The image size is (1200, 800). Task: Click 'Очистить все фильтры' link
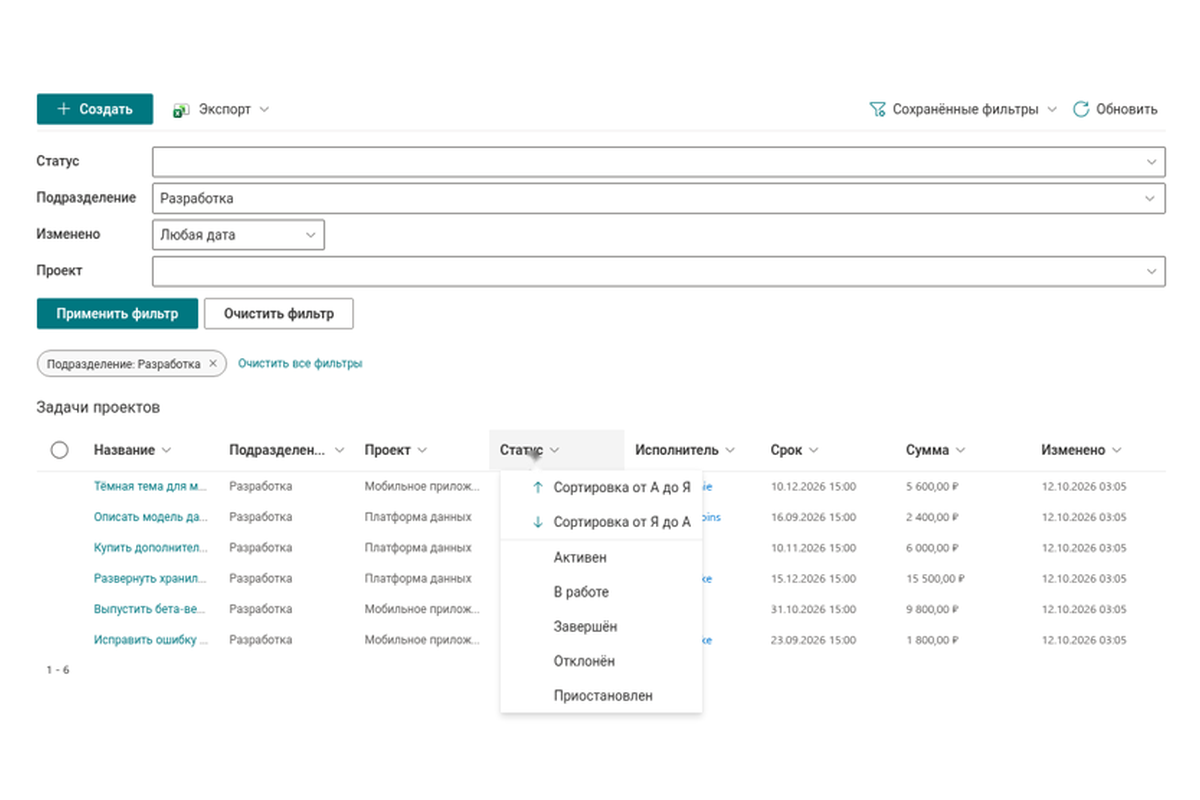click(300, 364)
